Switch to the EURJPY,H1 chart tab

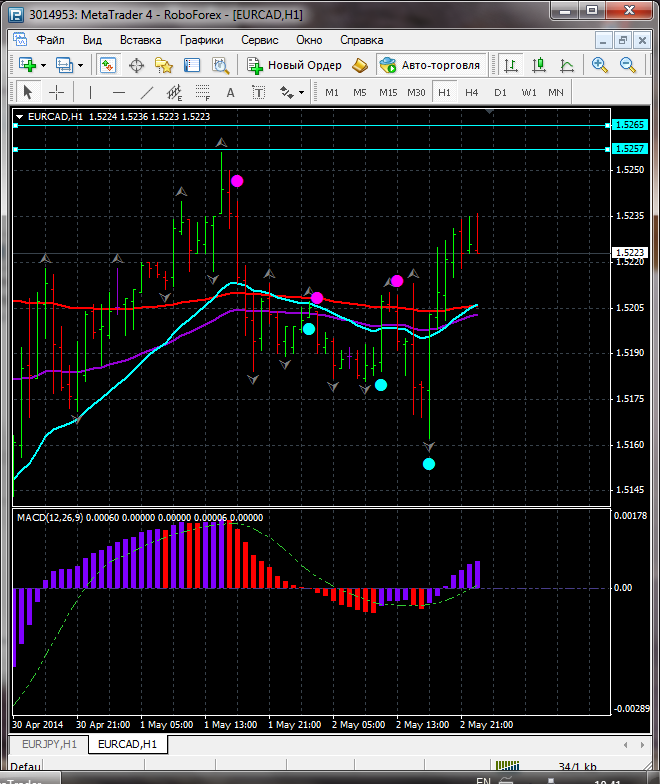tap(46, 745)
